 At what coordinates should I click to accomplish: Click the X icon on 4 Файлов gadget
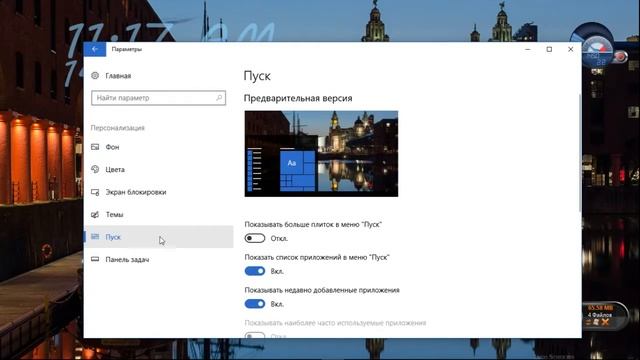(x=605, y=322)
